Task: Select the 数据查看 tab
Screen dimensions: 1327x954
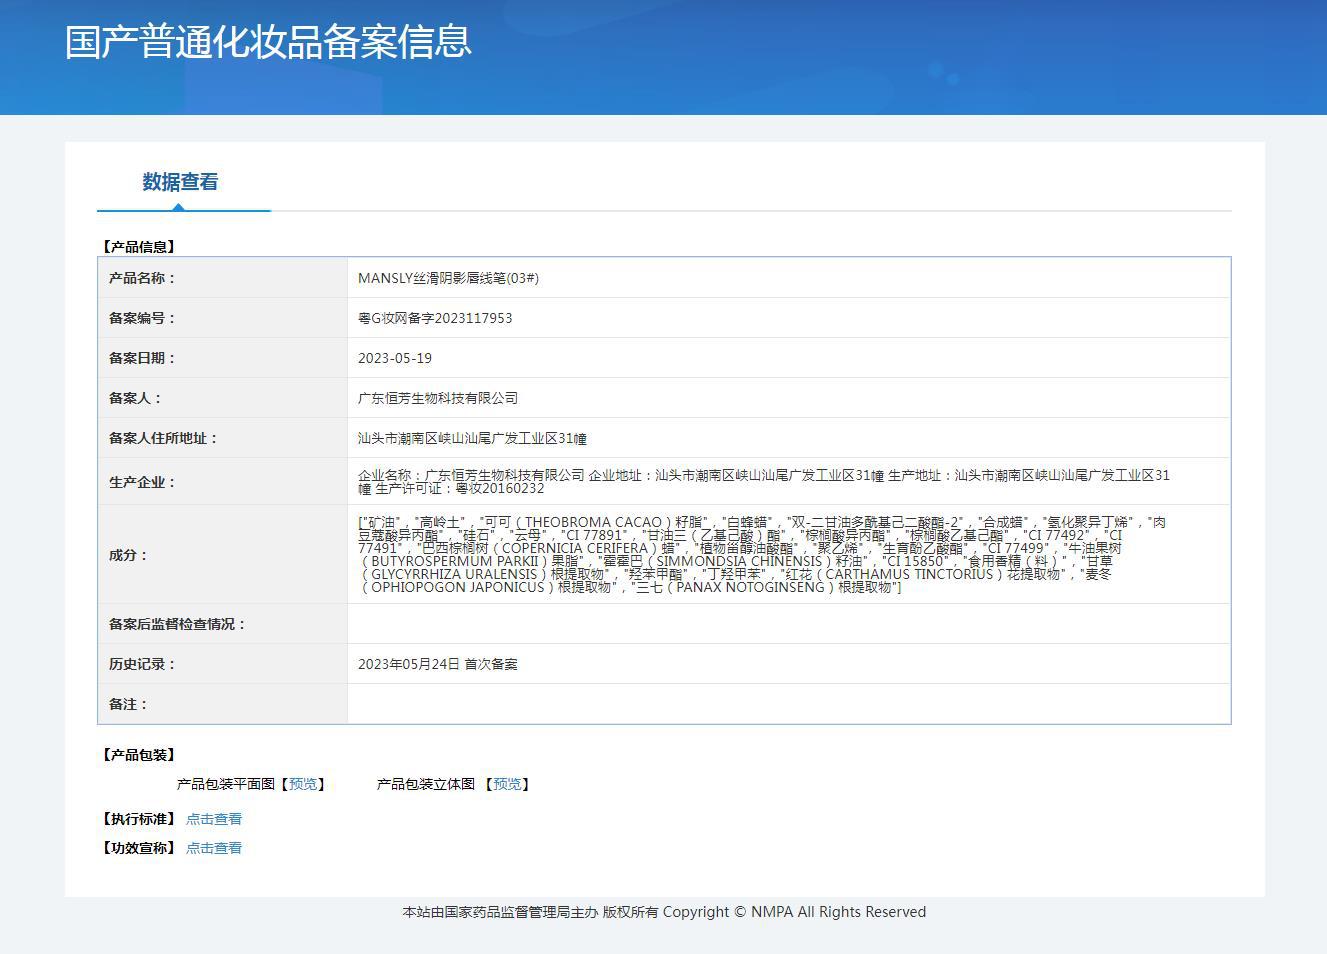Action: tap(180, 182)
